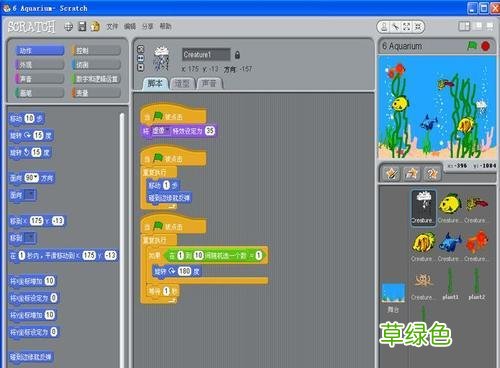Select the 外观 block category
Screen dimensions: 500x368
(39, 65)
